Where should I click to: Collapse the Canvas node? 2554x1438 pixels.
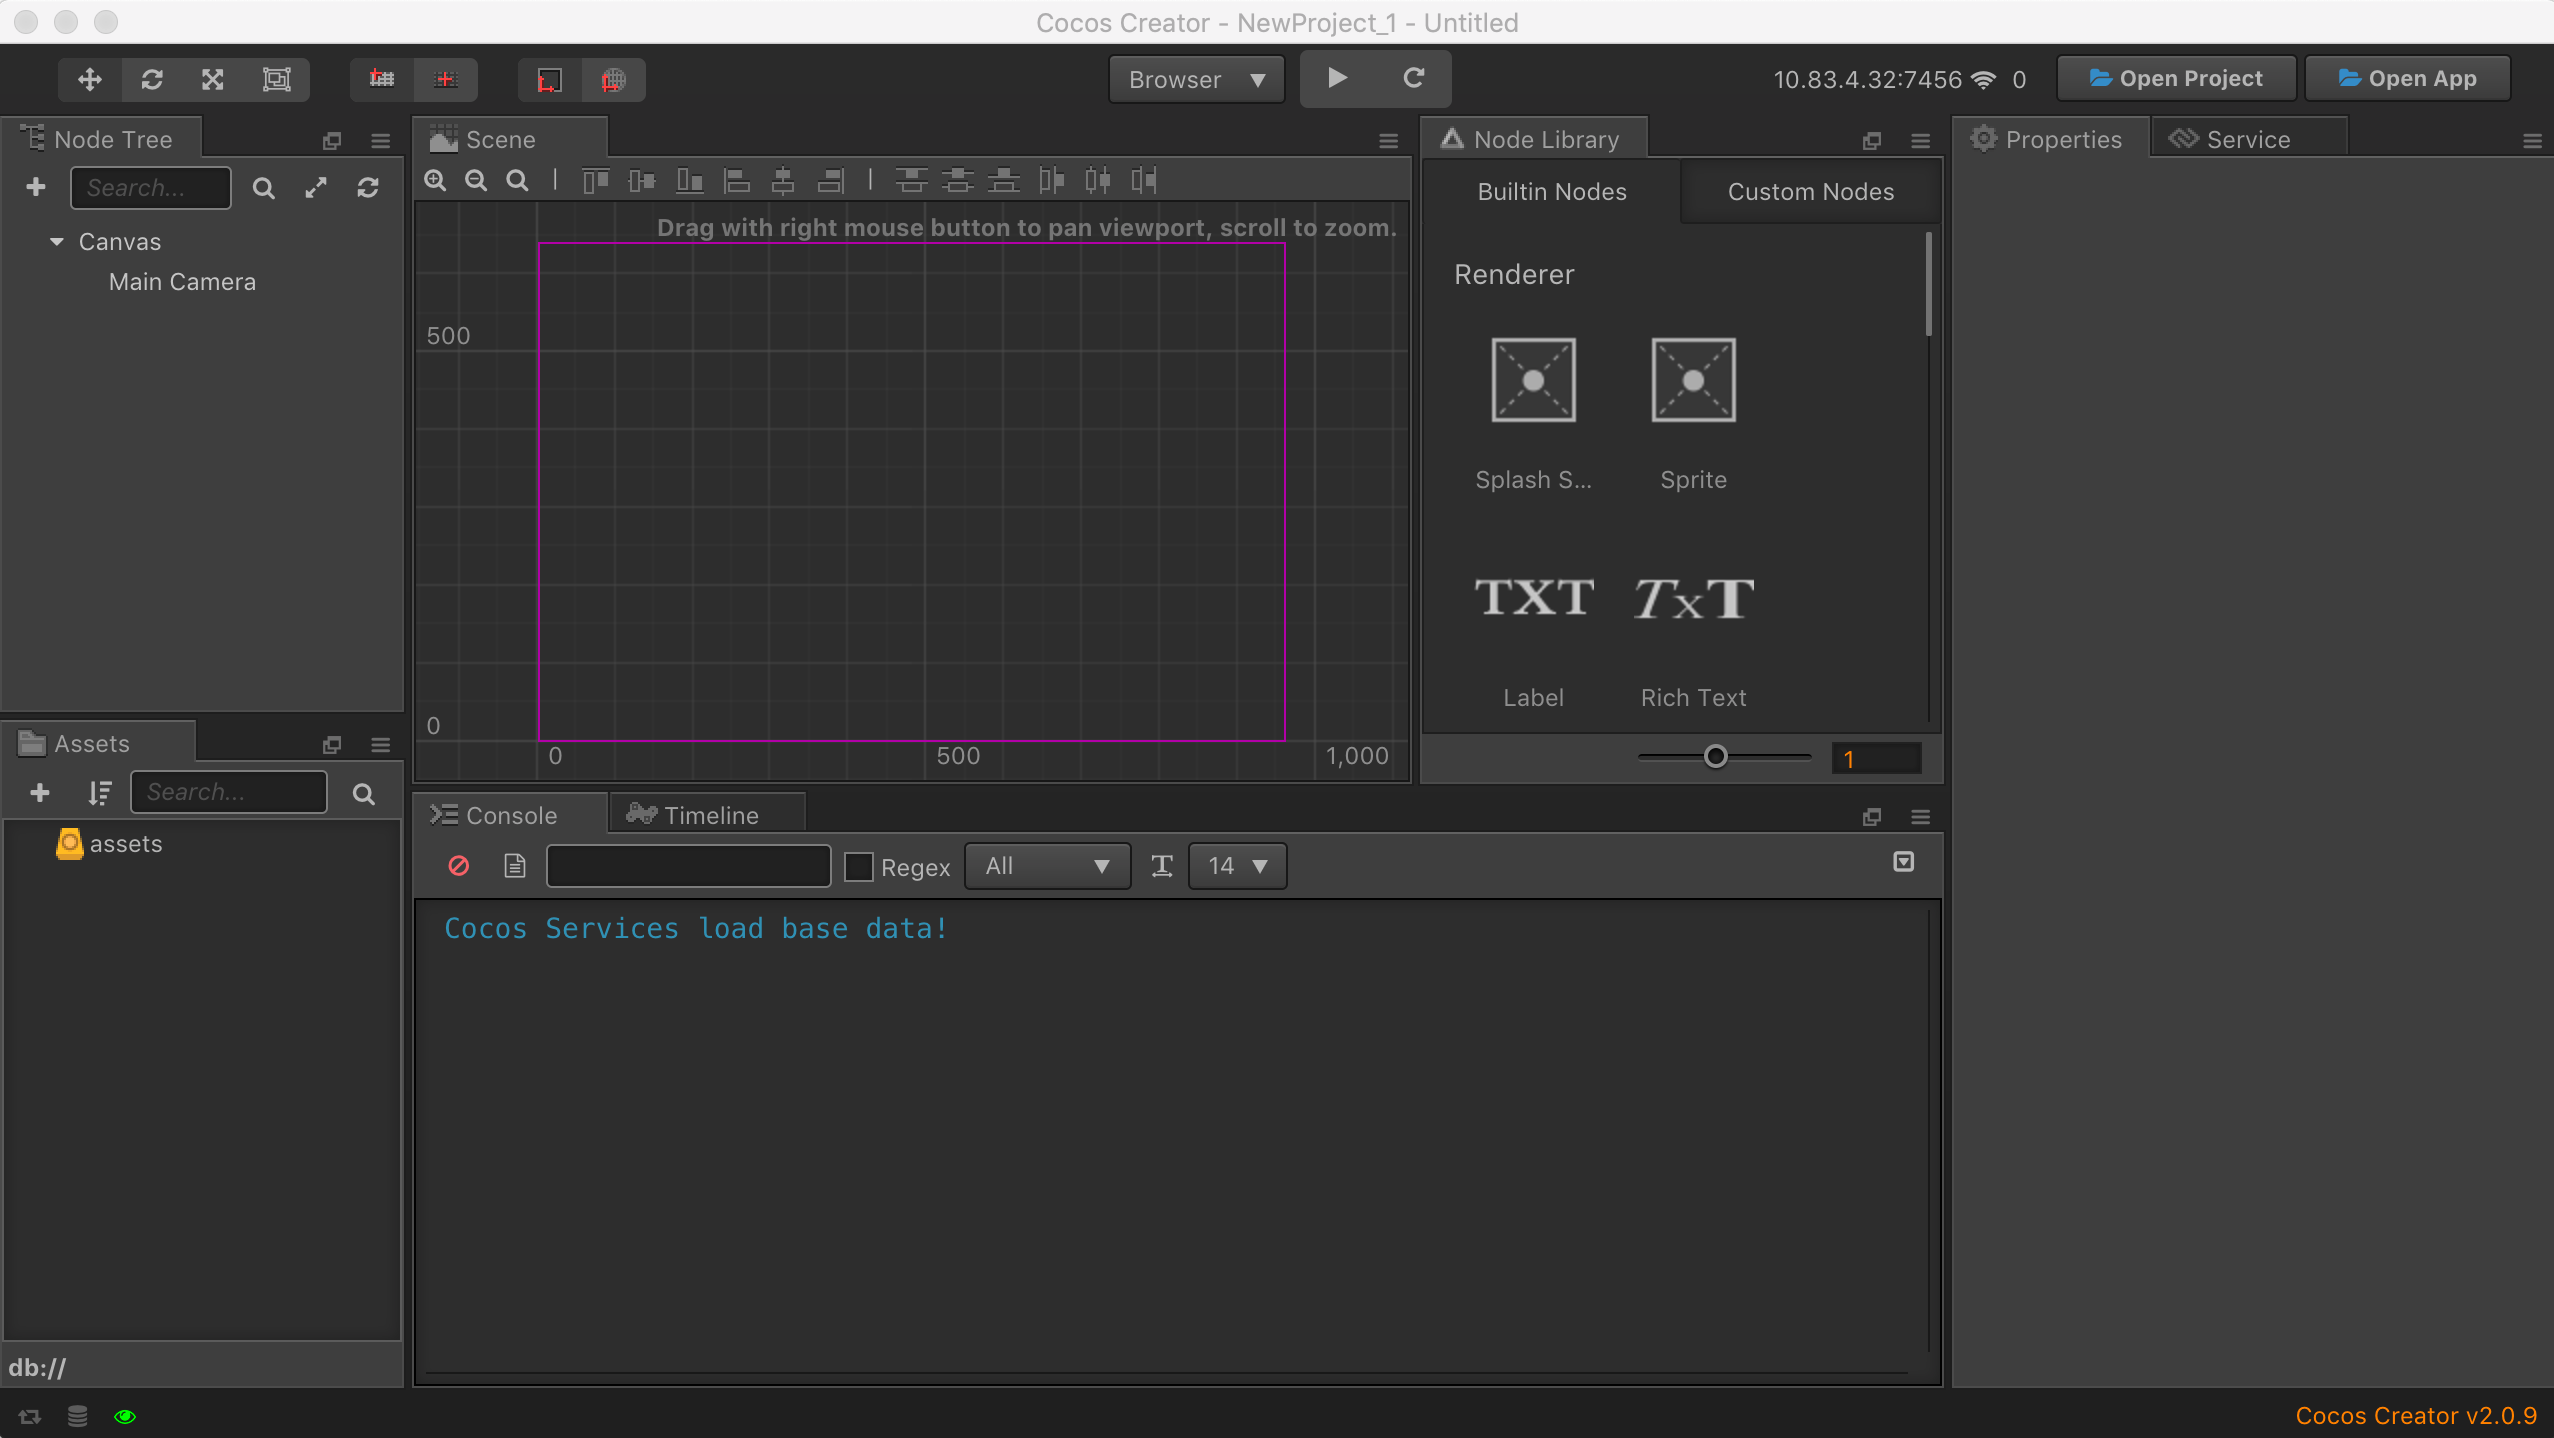pos(57,242)
